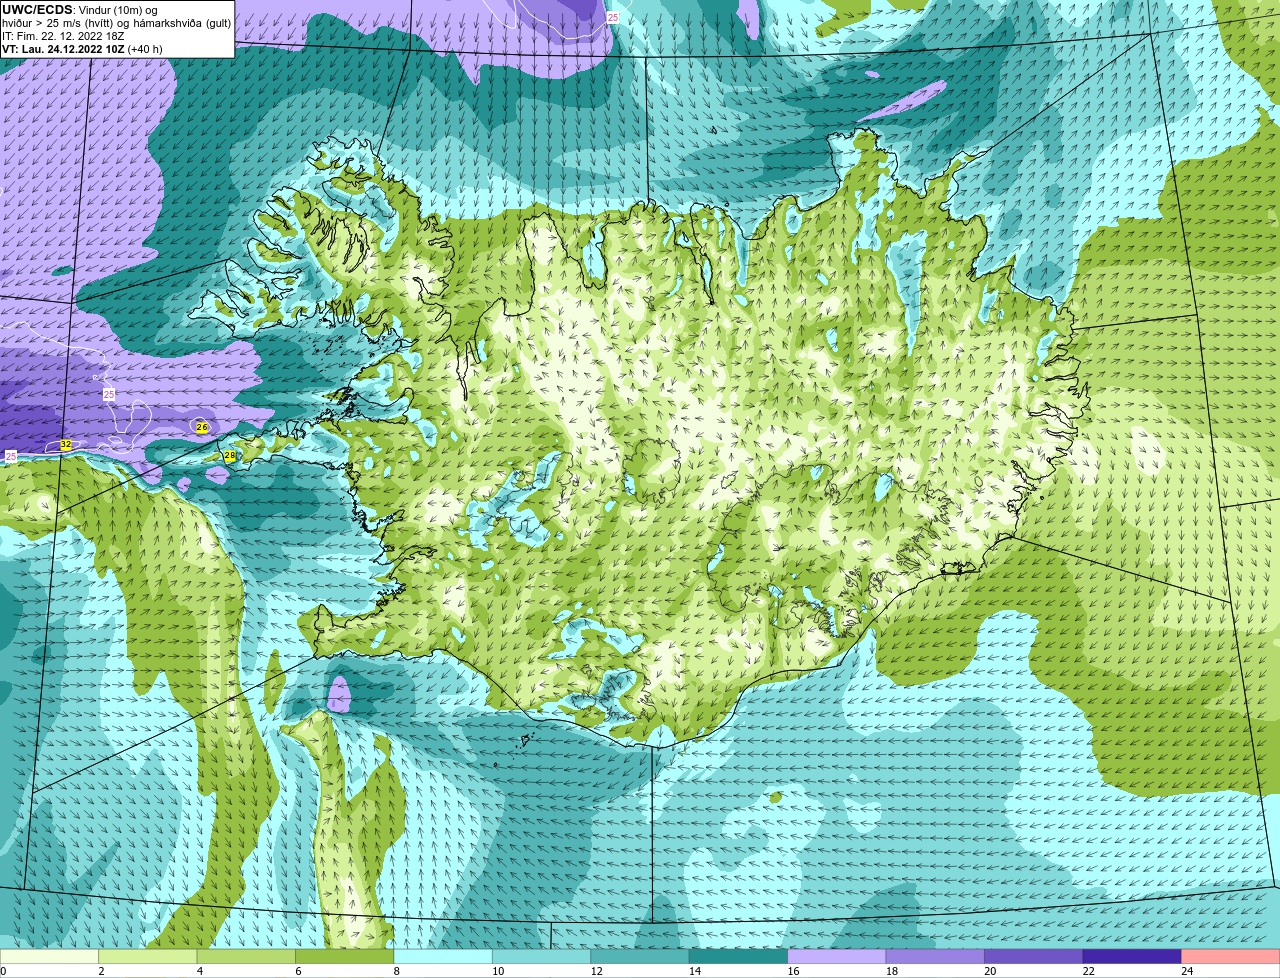Click the "Vindur (10m) og" label
1280x978 pixels.
pyautogui.click(x=118, y=10)
